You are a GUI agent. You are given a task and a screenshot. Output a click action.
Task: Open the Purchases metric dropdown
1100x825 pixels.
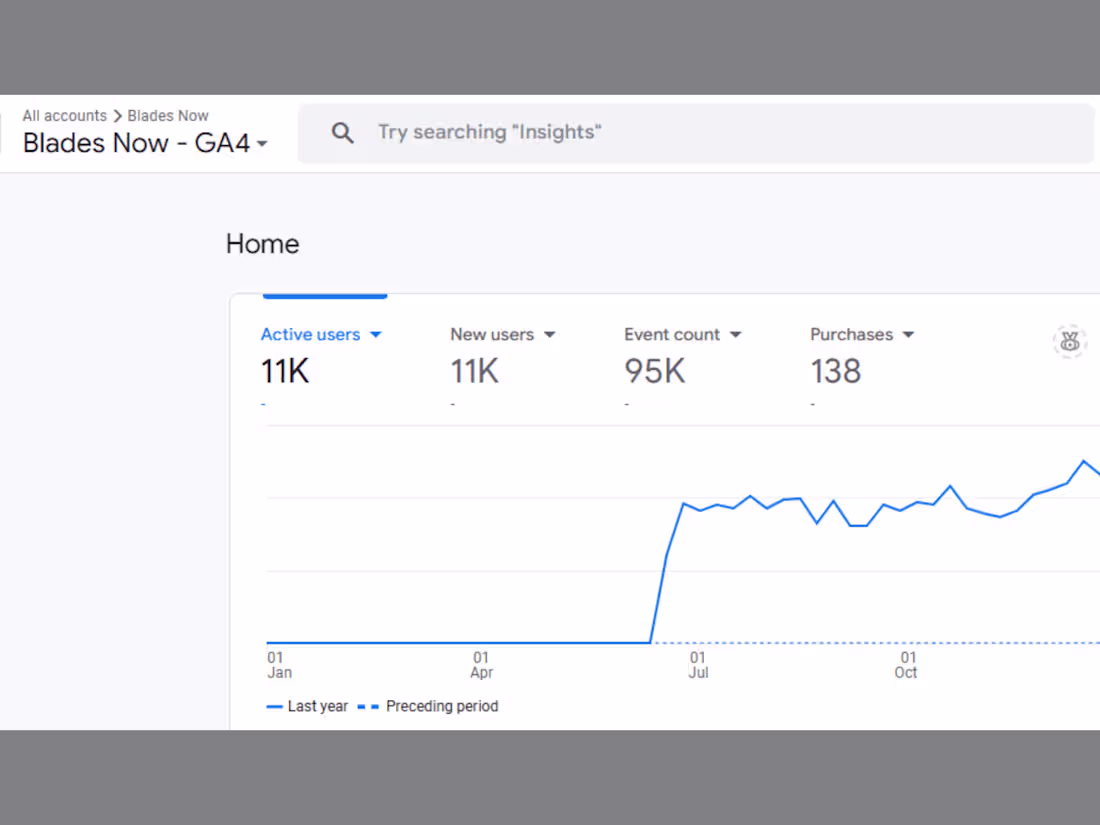[x=908, y=334]
